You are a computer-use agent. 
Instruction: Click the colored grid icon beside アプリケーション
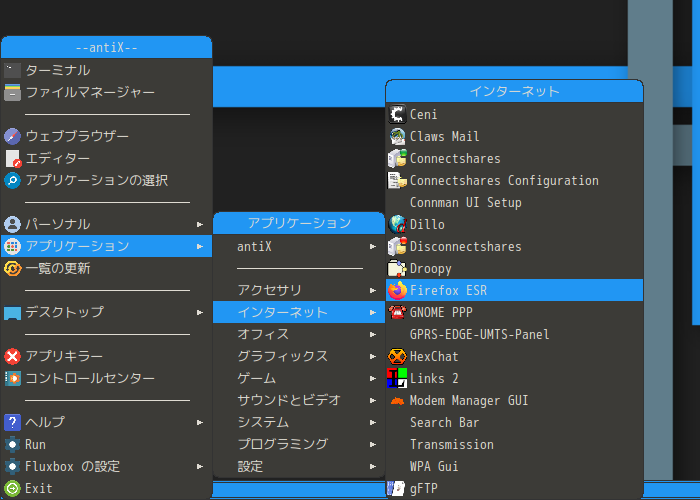pyautogui.click(x=12, y=246)
